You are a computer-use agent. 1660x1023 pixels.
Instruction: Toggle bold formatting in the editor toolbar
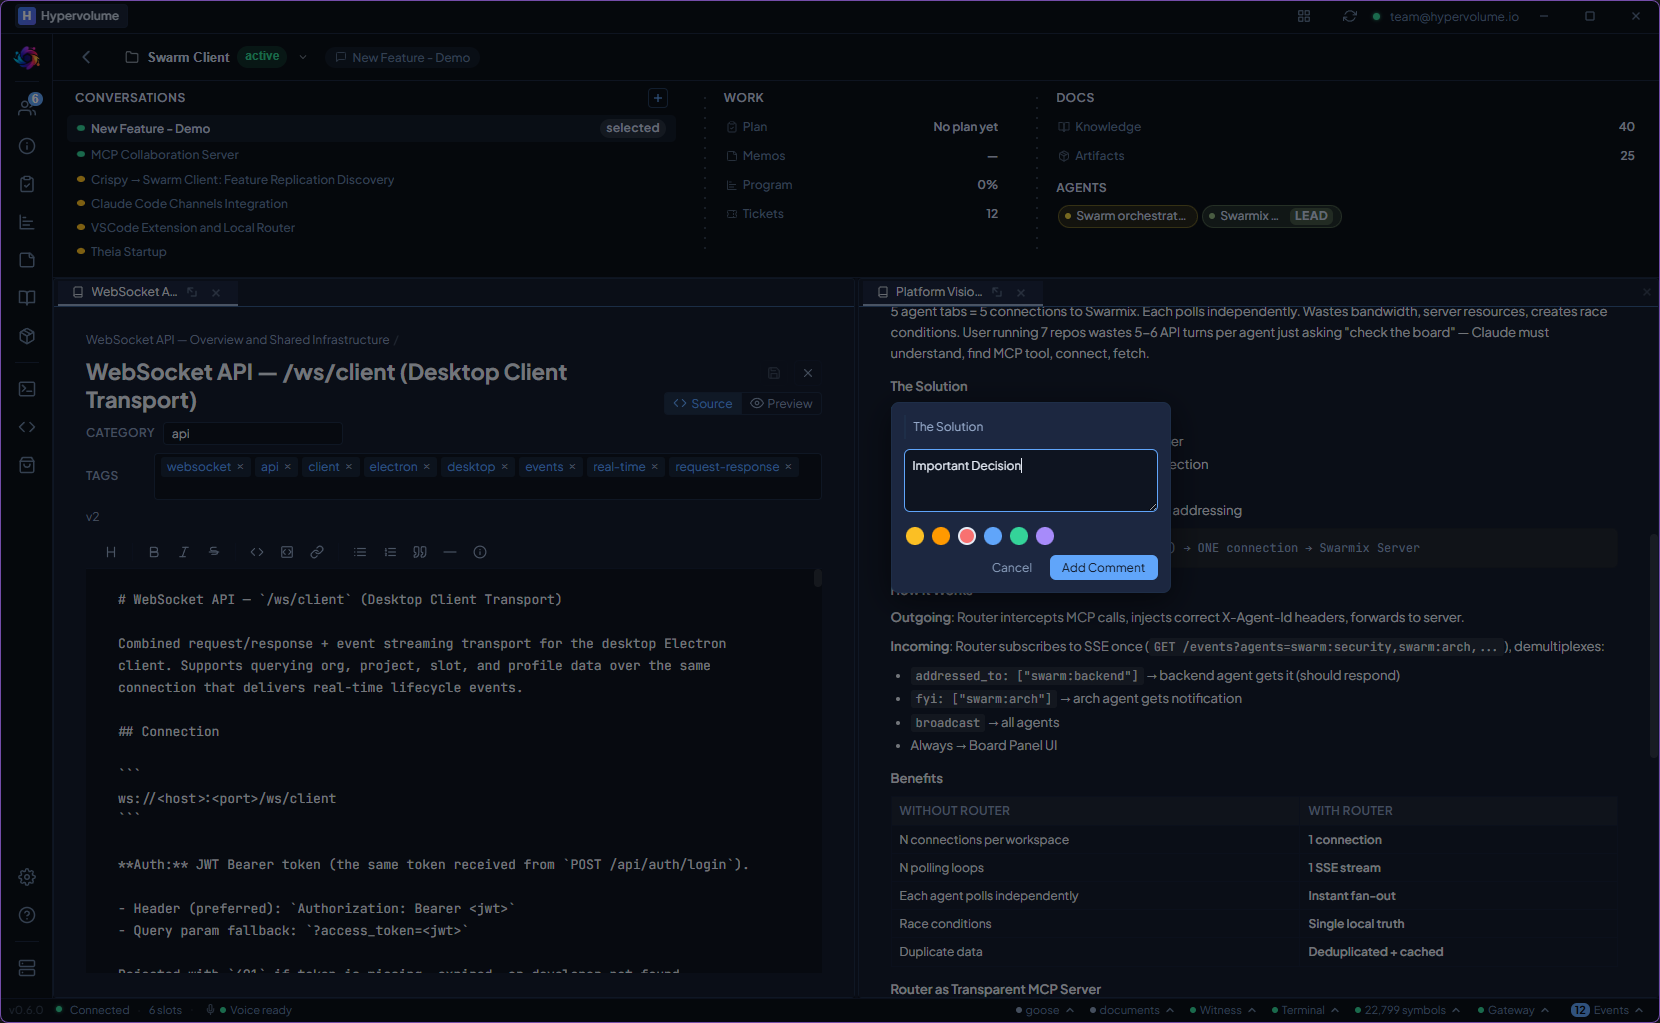(154, 552)
